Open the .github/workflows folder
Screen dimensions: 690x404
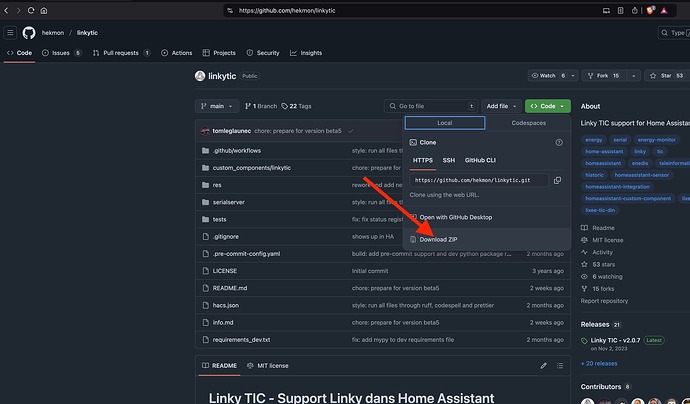click(x=237, y=151)
